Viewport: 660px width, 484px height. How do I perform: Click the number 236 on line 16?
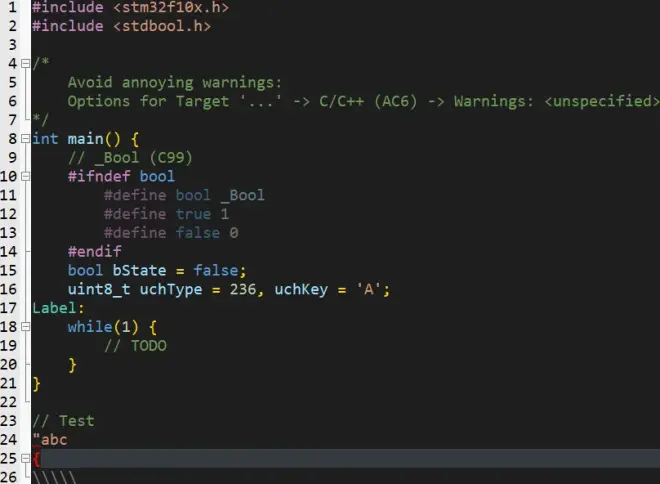[243, 290]
